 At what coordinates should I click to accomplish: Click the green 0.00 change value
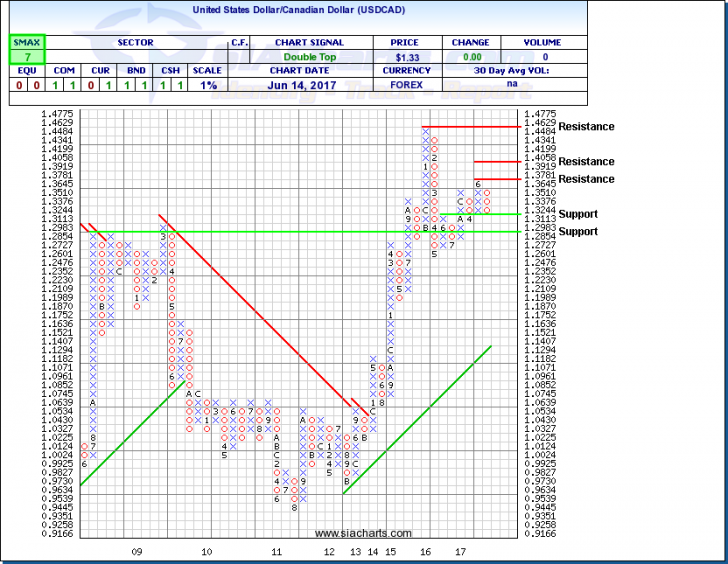point(470,57)
